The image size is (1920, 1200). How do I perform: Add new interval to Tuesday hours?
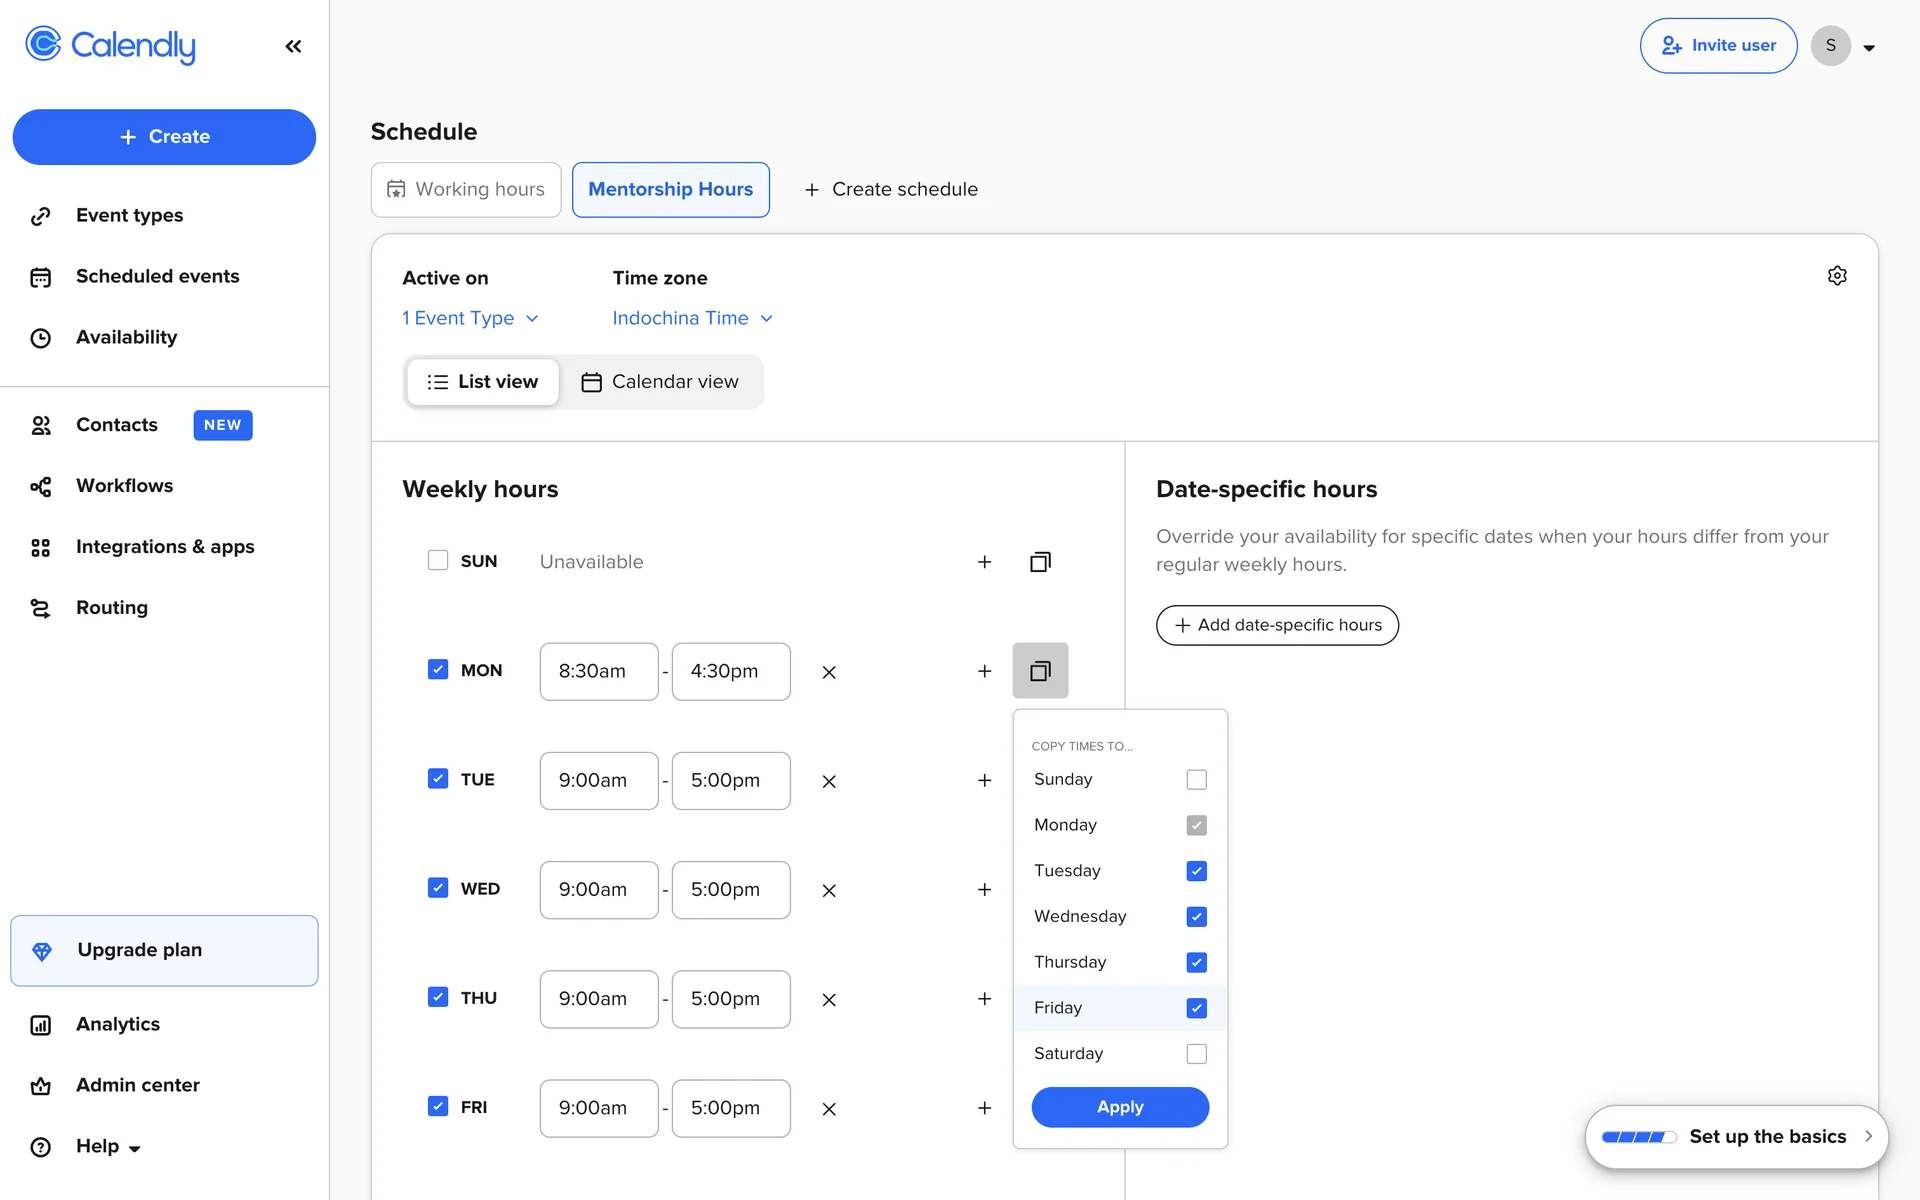pos(984,780)
